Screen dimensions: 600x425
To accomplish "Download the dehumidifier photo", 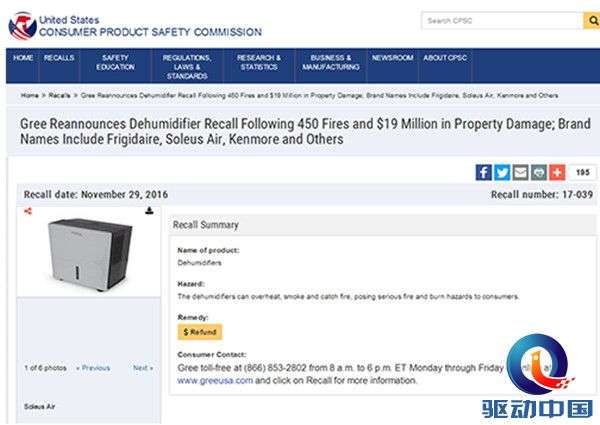I will [x=149, y=211].
